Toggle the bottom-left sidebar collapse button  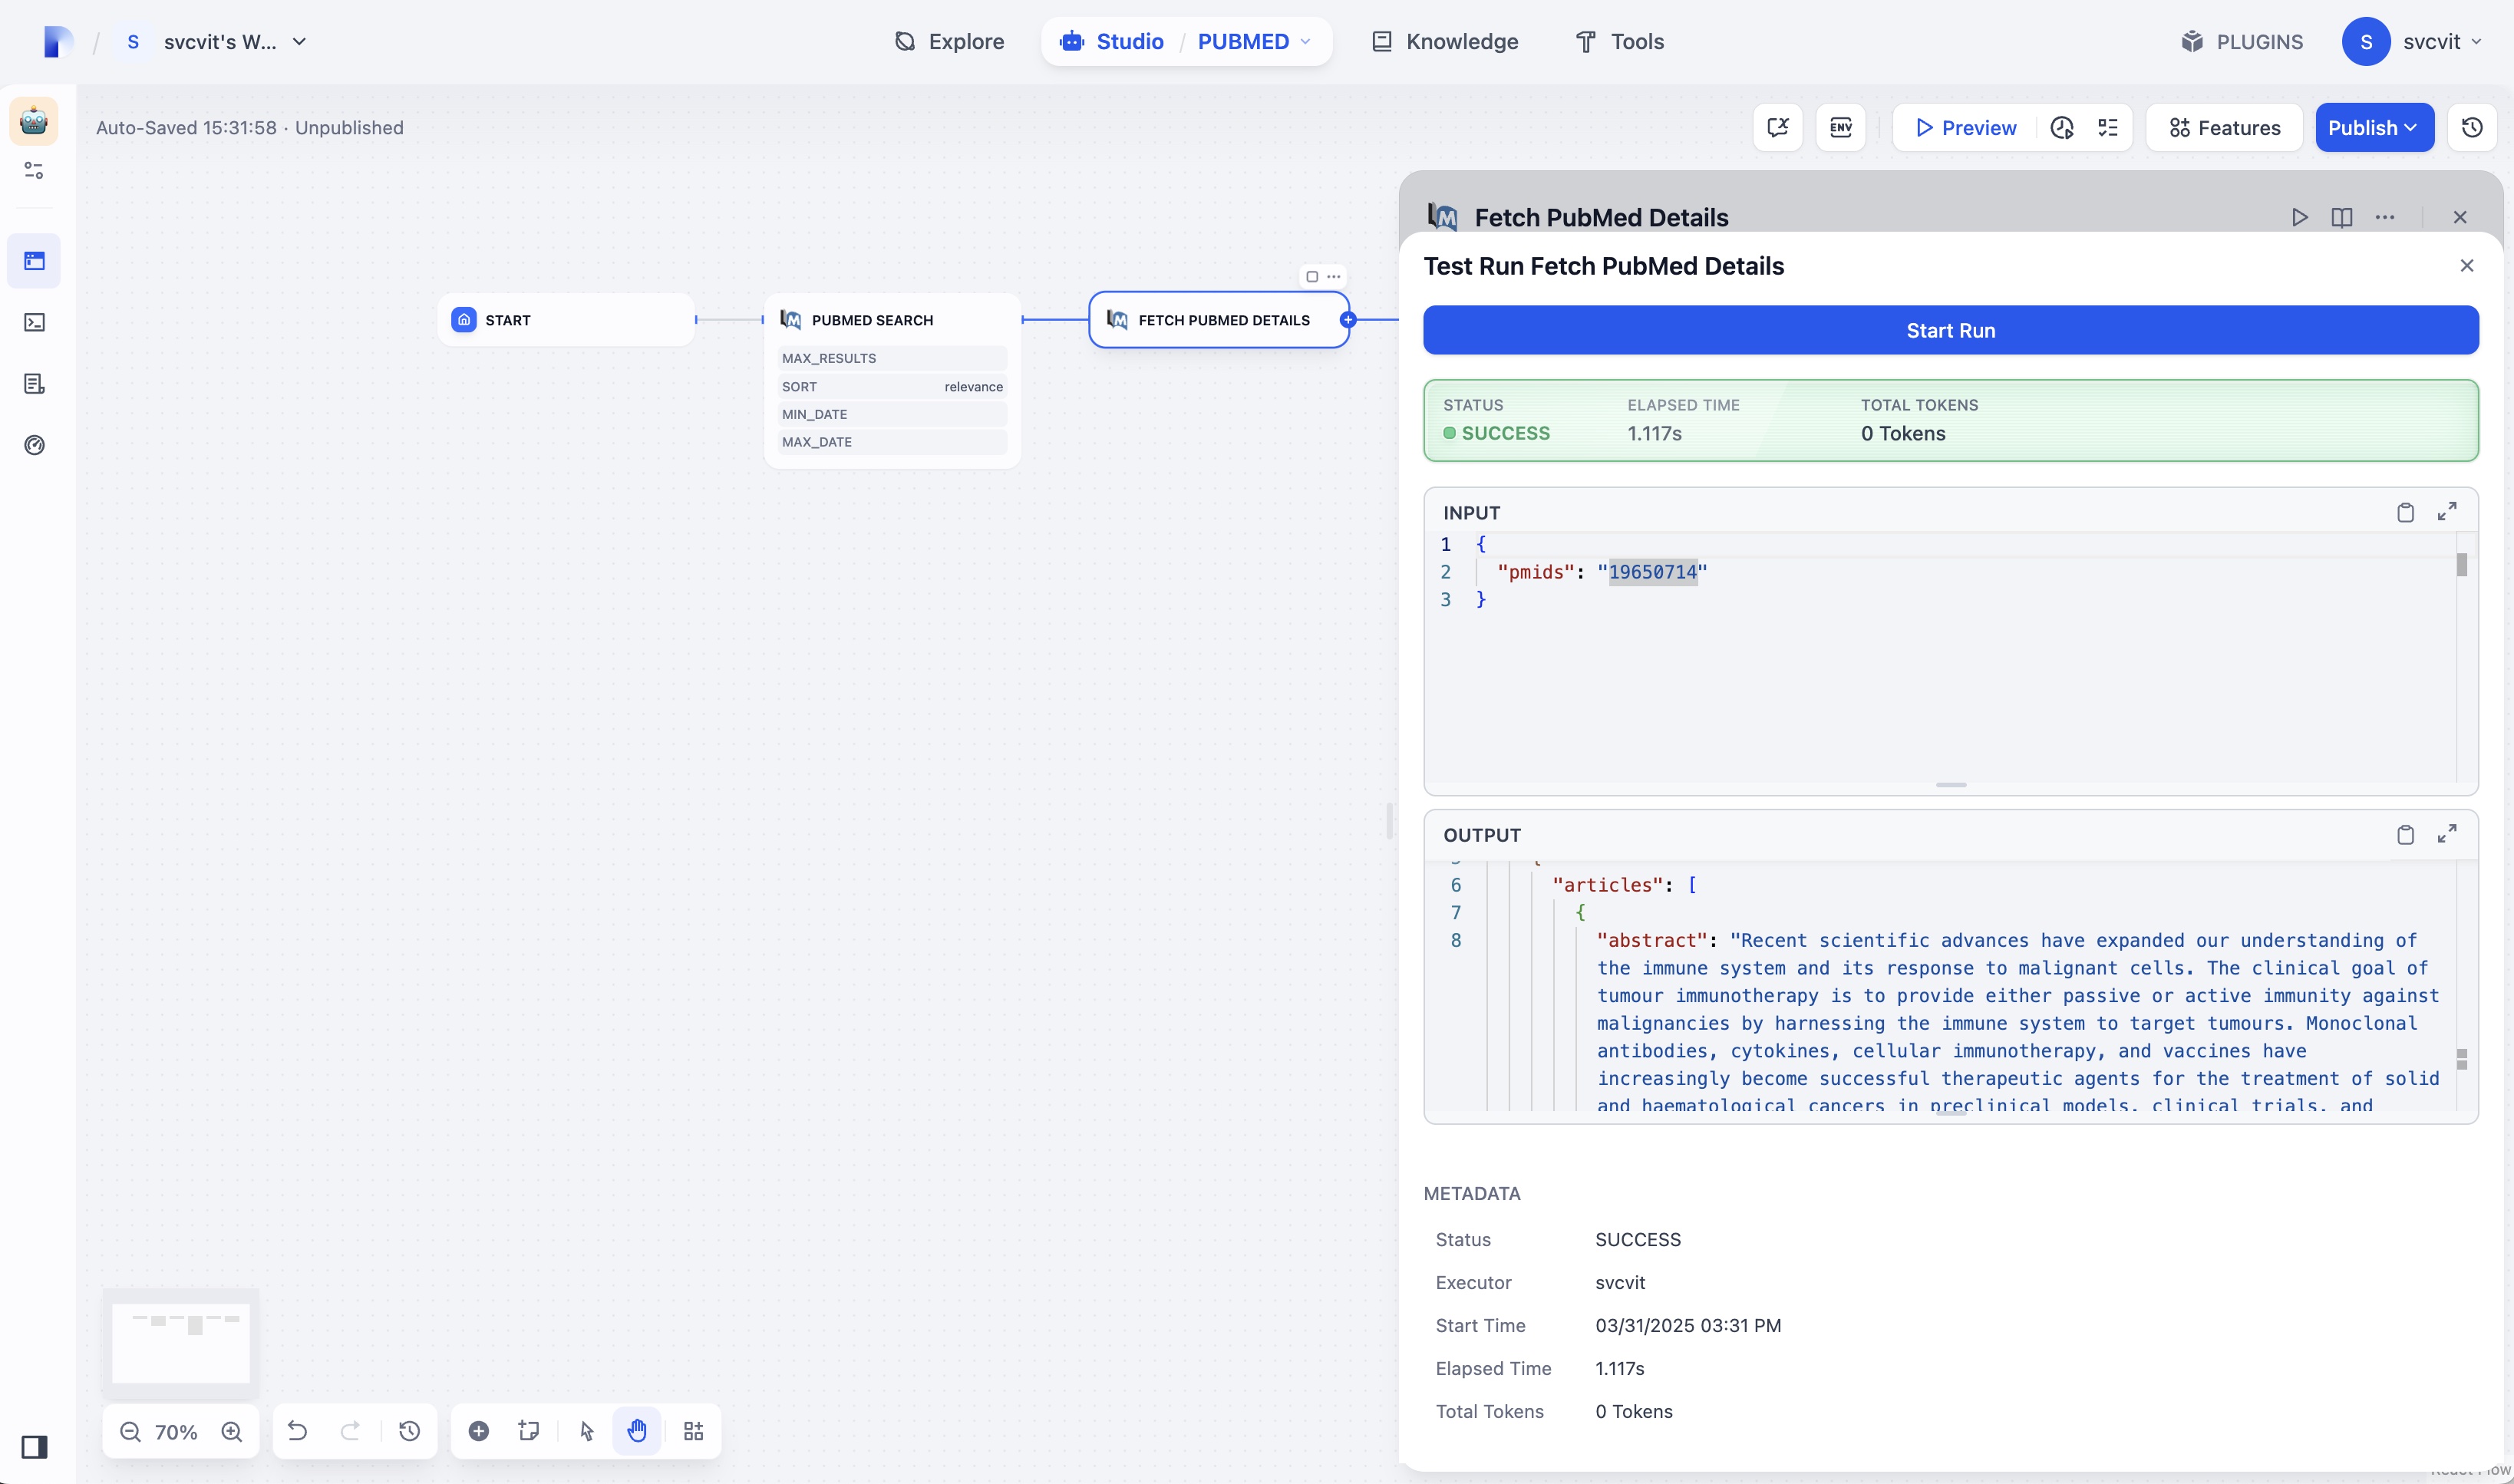point(34,1447)
